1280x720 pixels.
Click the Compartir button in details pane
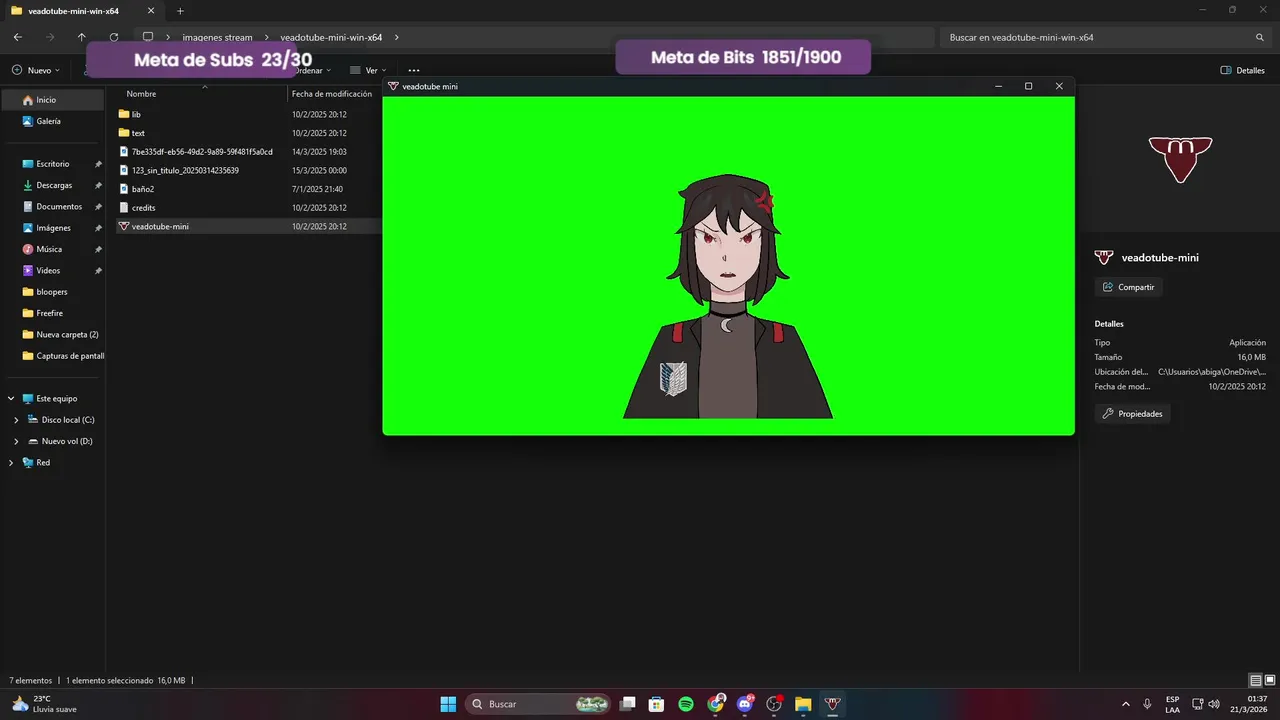tap(1128, 287)
